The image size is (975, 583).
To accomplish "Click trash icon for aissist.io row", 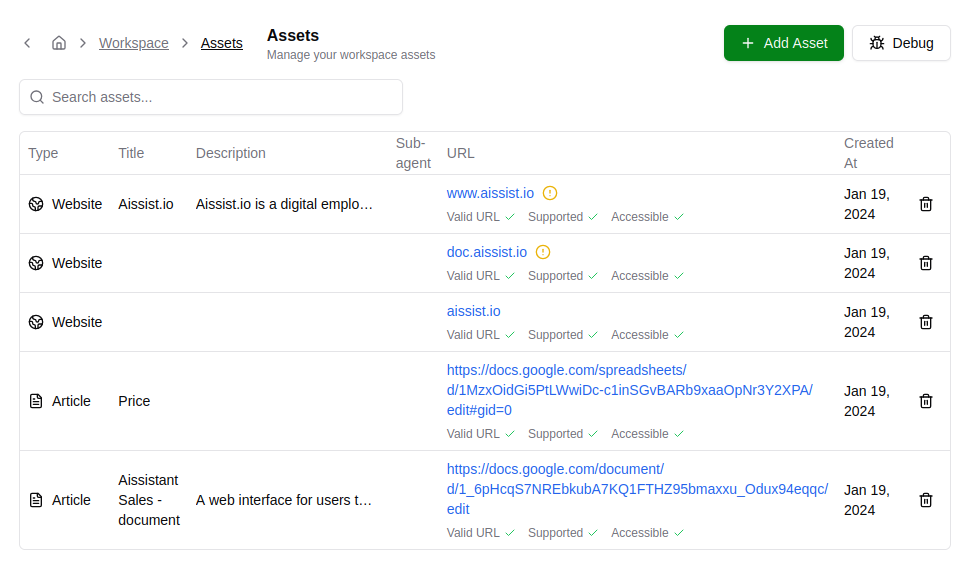I will 926,322.
